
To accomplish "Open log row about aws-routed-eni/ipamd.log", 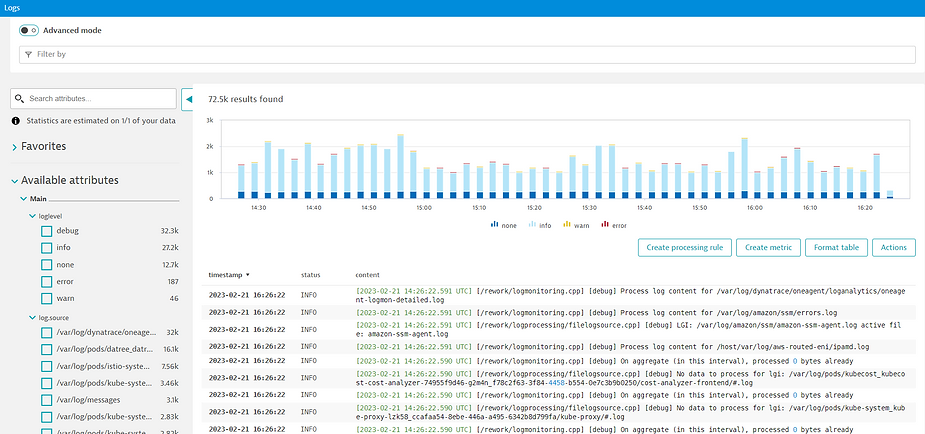I will pos(558,347).
